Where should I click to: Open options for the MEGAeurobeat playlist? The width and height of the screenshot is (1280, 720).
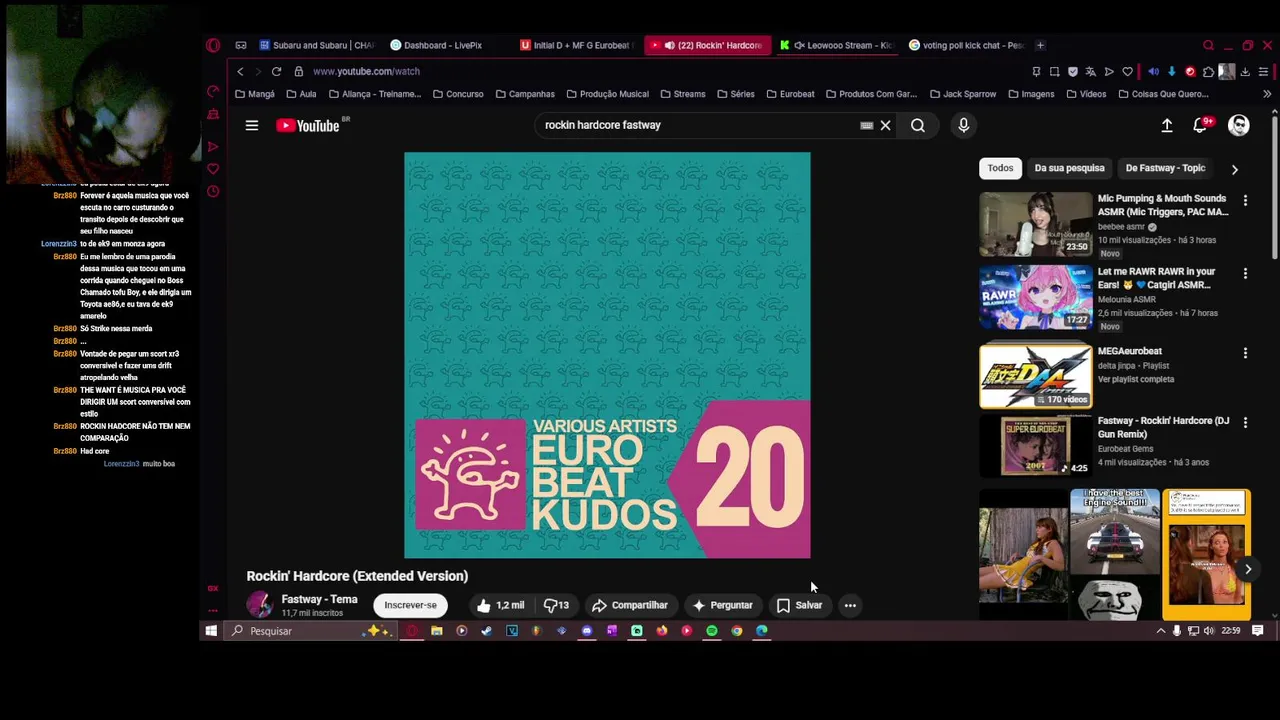pyautogui.click(x=1245, y=353)
